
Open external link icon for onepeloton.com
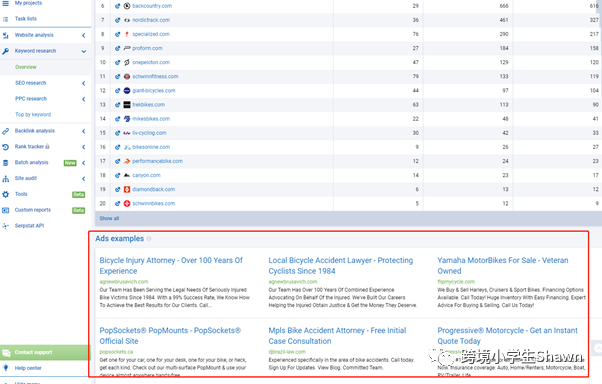click(x=117, y=62)
